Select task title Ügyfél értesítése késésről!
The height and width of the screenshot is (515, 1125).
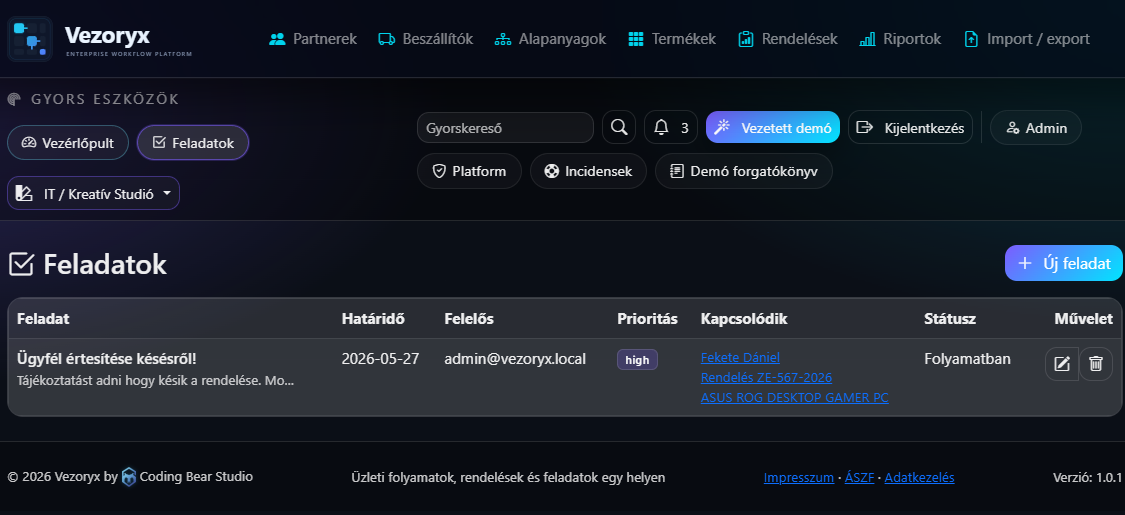(107, 358)
